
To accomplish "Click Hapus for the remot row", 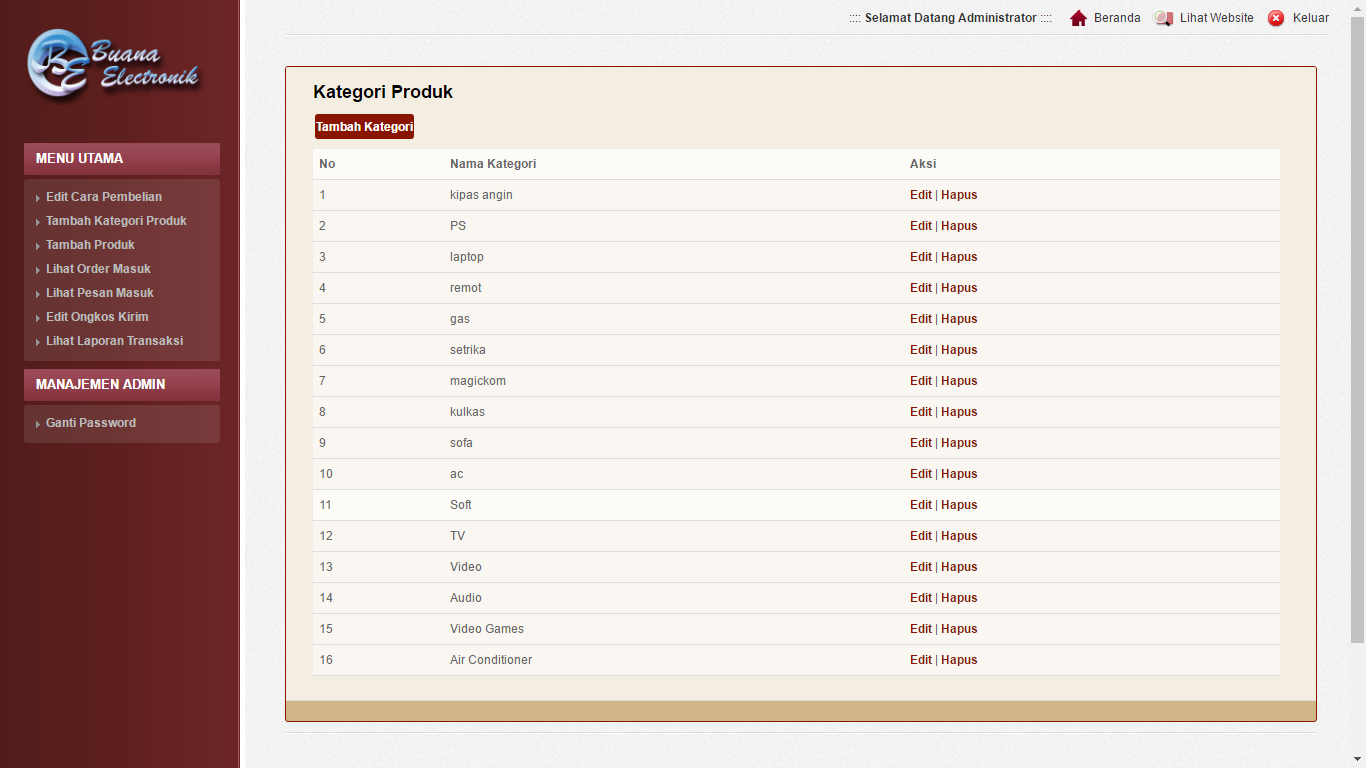I will click(959, 288).
